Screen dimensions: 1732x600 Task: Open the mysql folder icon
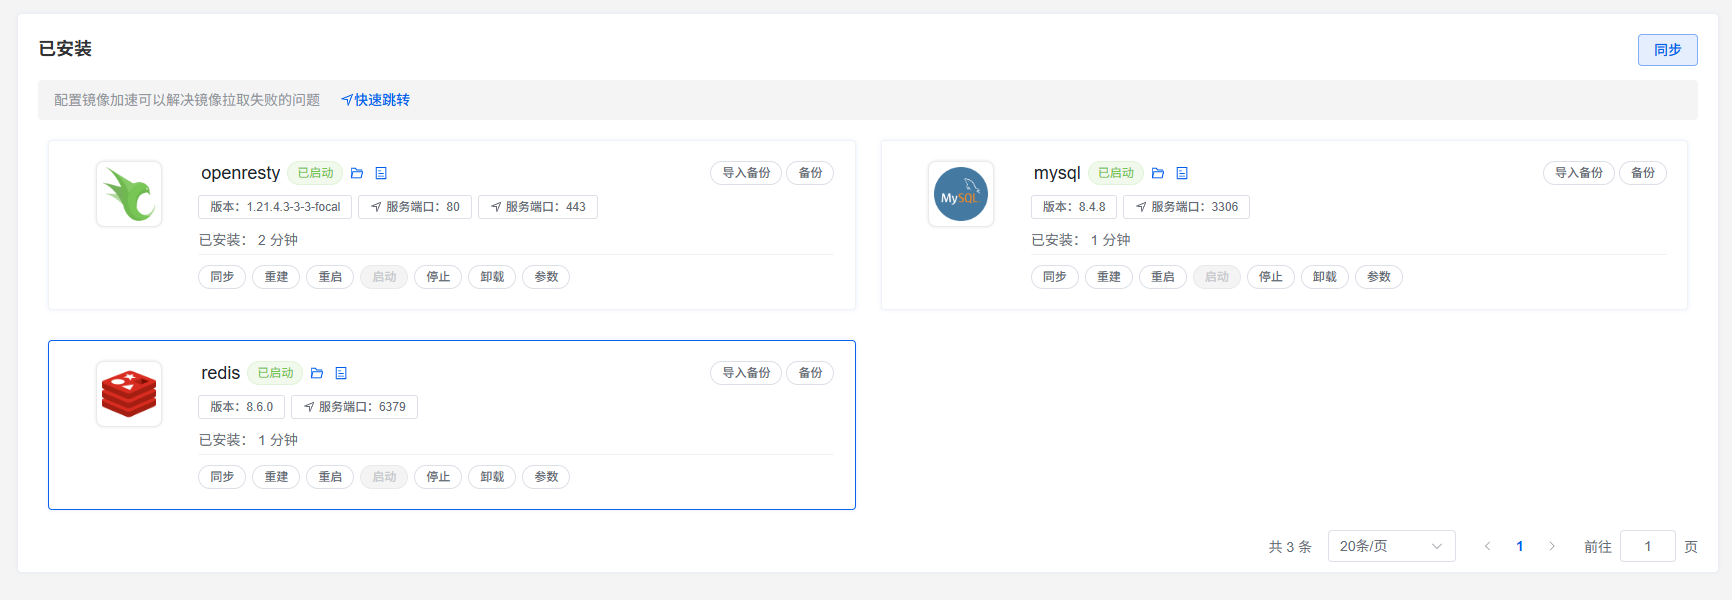(1158, 173)
